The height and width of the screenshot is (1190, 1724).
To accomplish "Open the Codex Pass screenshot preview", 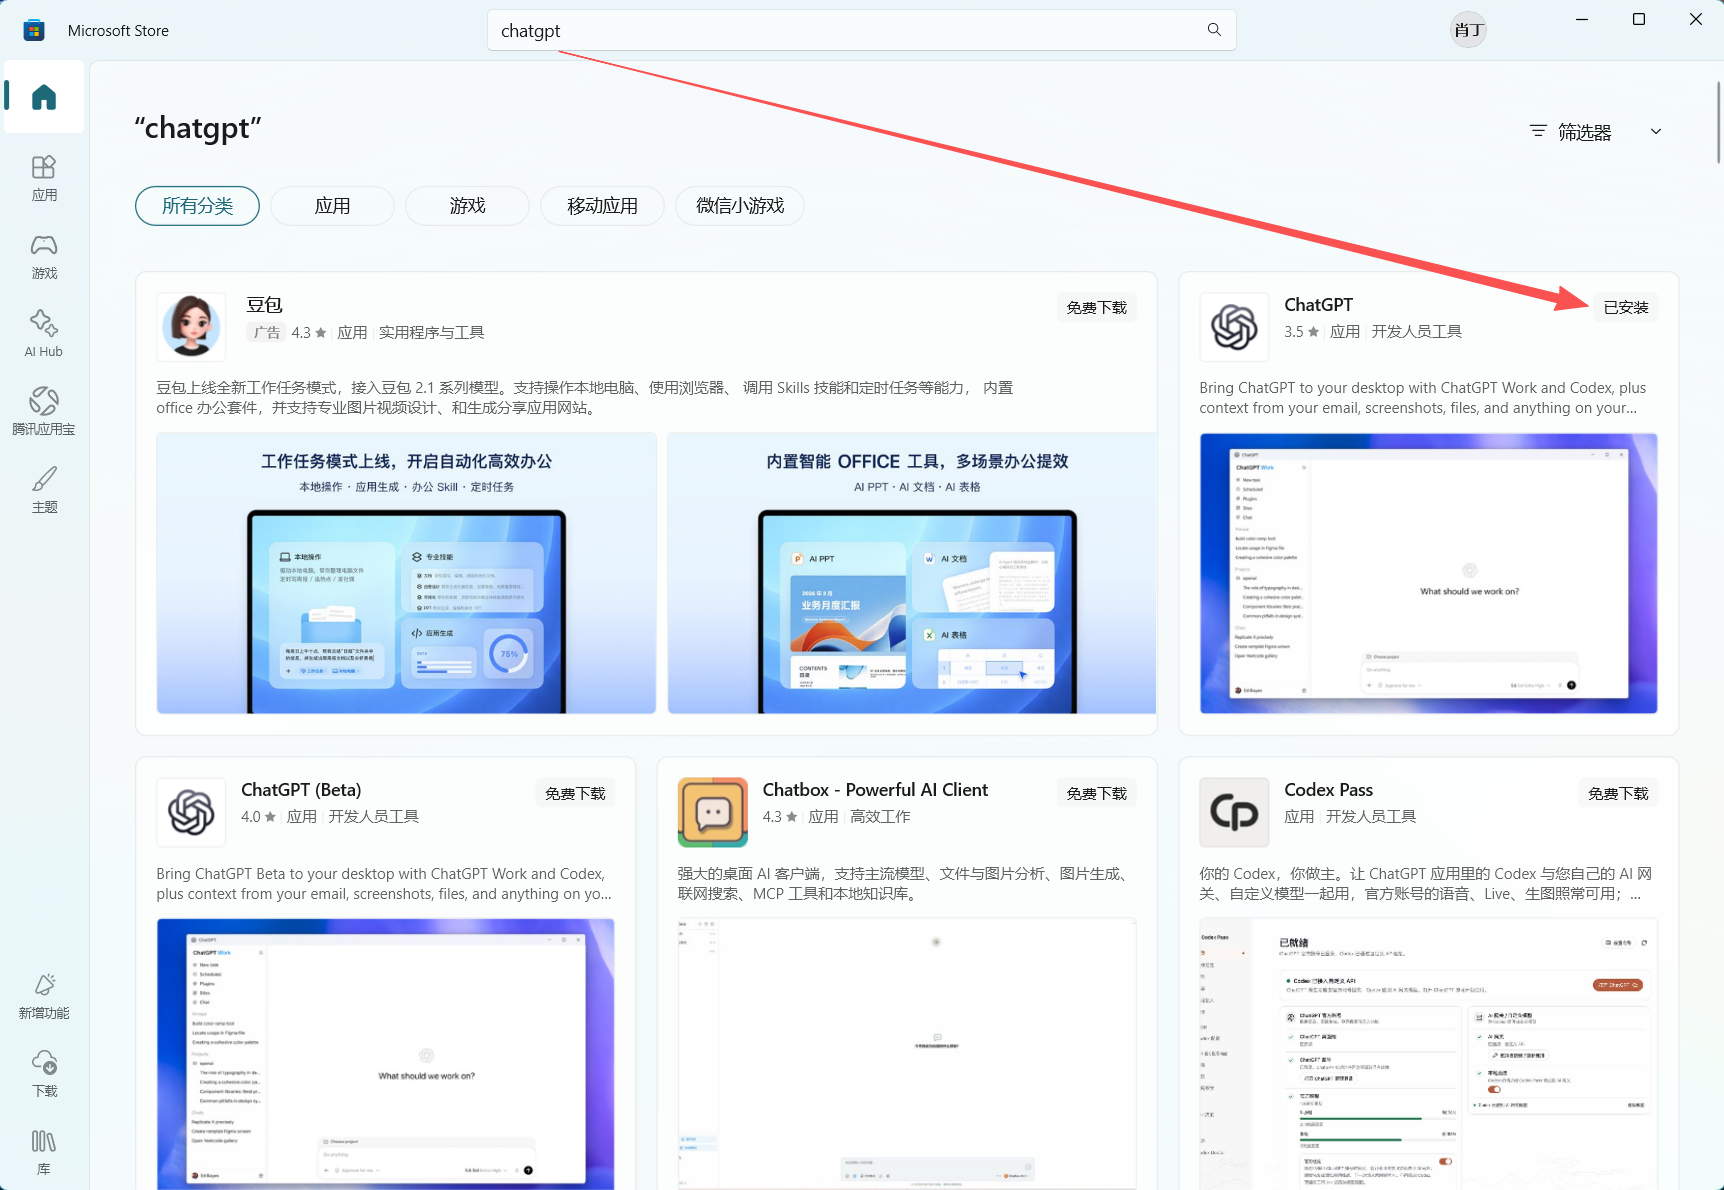I will coord(1428,1054).
